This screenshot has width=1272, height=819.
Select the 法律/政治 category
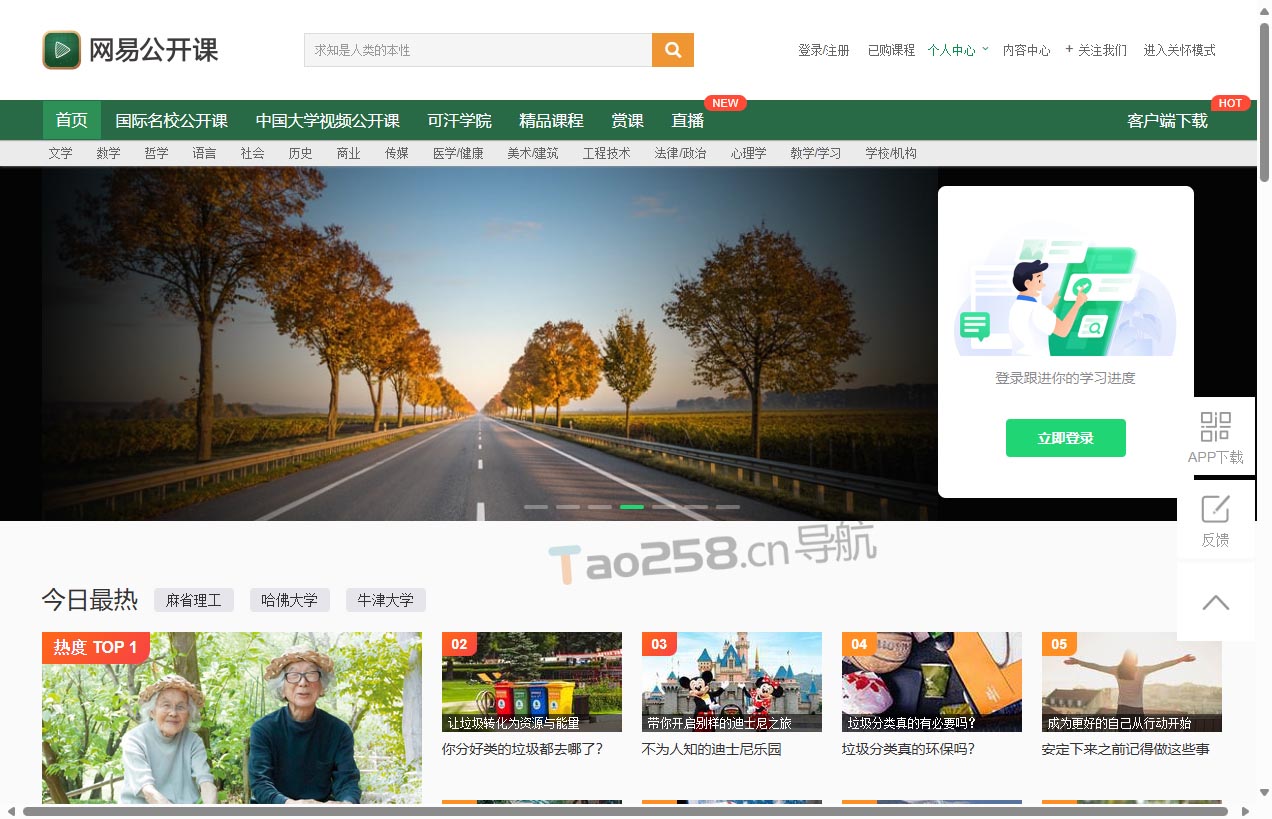tap(680, 153)
